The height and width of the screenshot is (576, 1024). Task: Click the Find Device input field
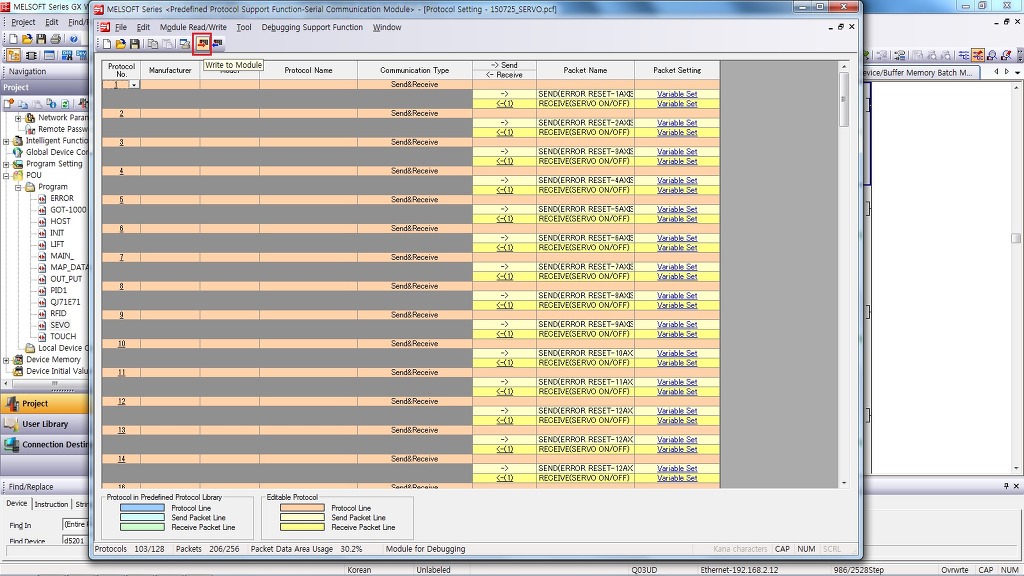[x=75, y=541]
